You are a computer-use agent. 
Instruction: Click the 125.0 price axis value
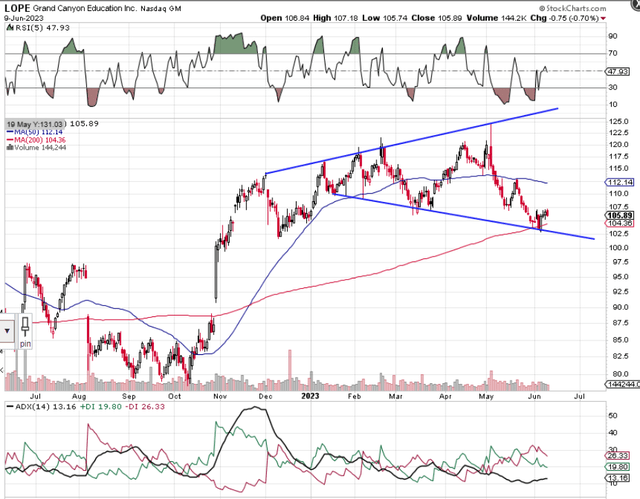click(619, 122)
